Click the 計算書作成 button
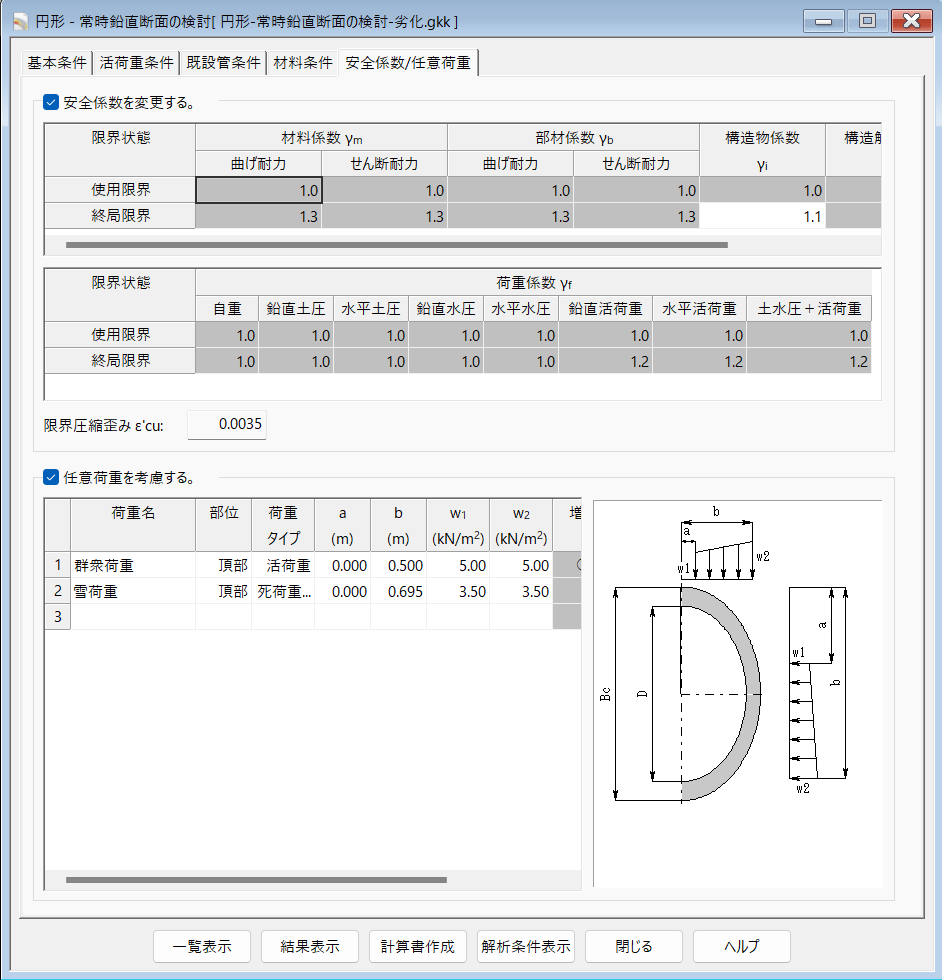 tap(418, 946)
